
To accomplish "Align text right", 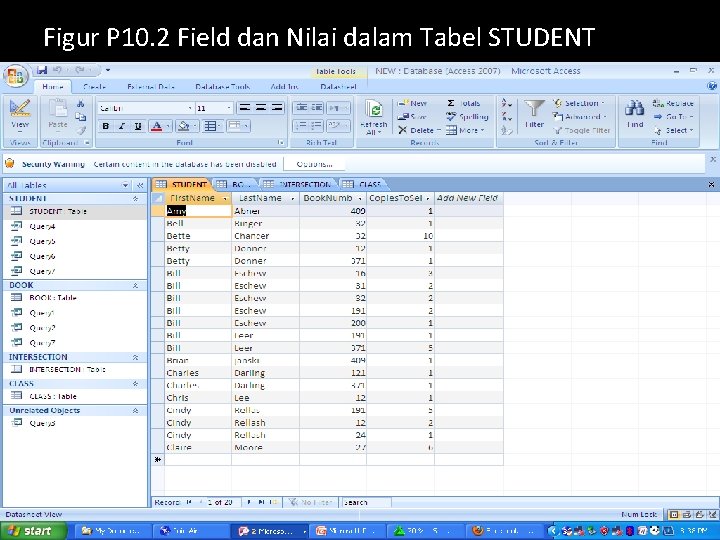I will tap(277, 108).
